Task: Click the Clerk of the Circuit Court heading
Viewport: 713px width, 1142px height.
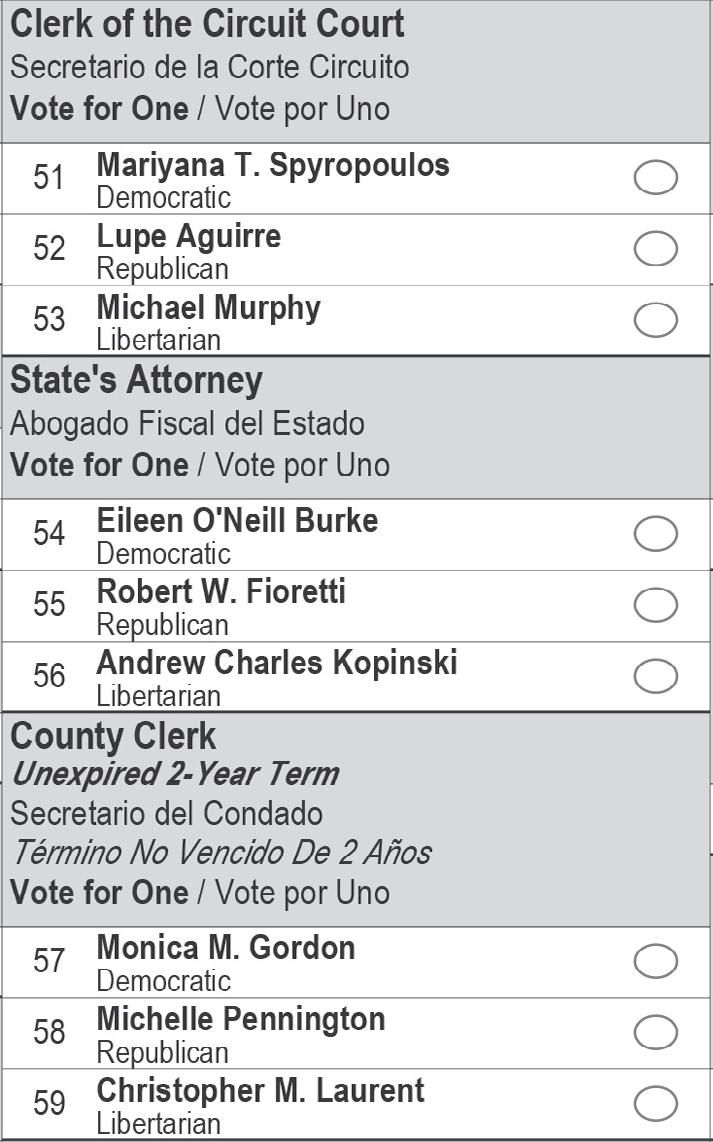Action: point(207,24)
